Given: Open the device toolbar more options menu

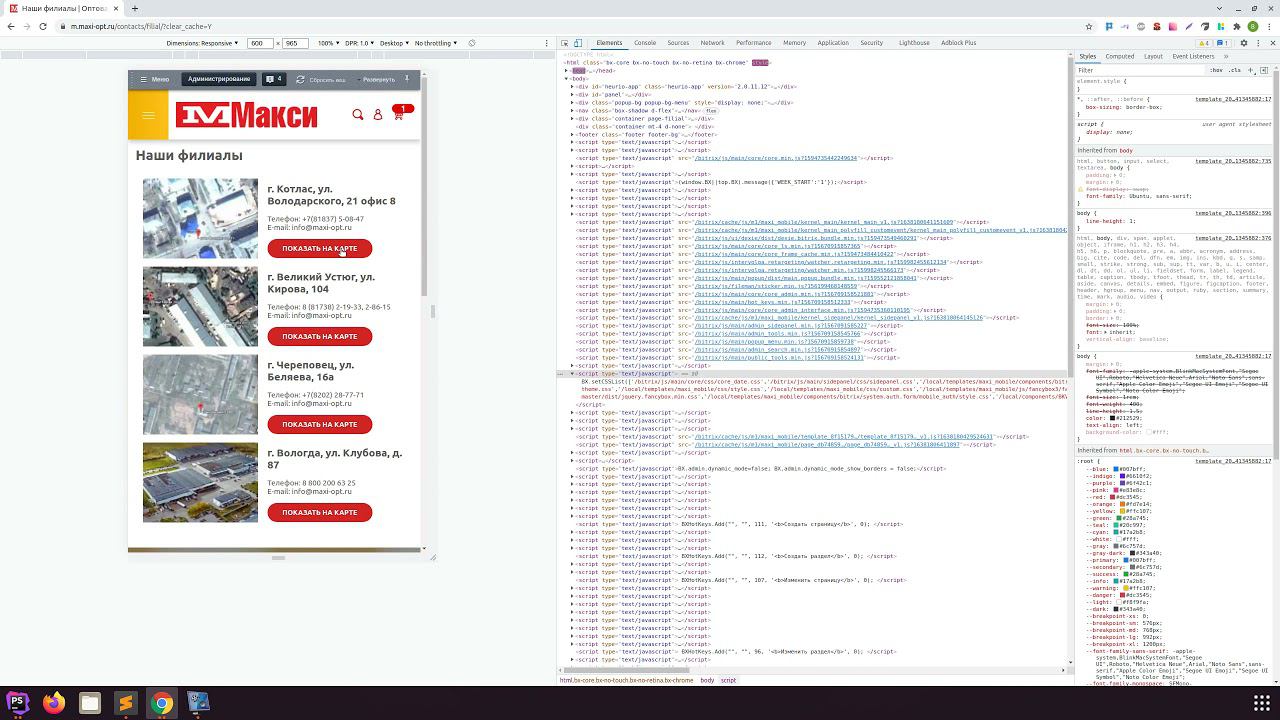Looking at the screenshot, I should point(546,43).
